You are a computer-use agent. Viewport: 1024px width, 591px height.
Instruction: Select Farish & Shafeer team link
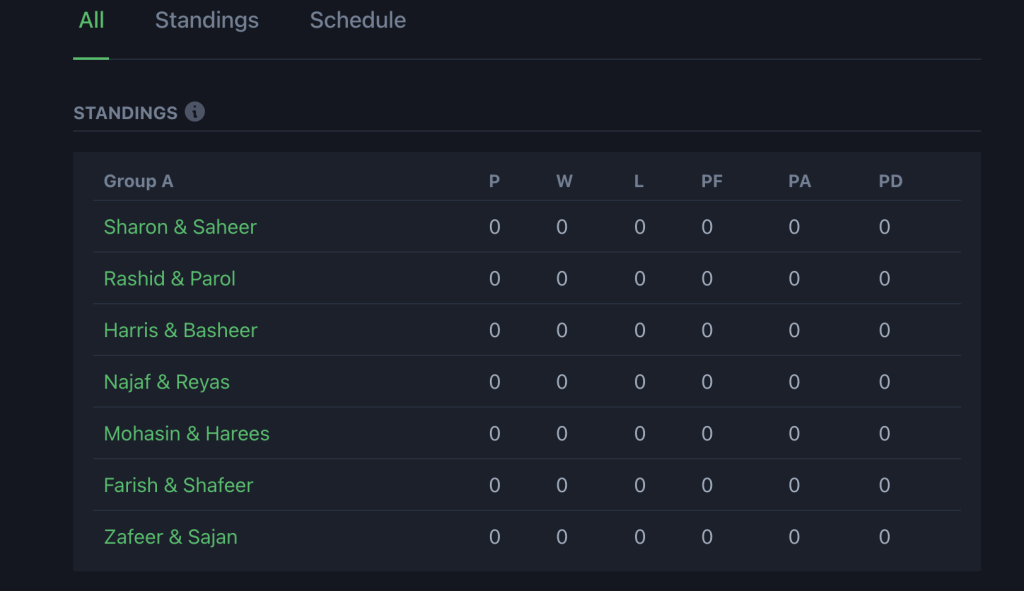(179, 486)
